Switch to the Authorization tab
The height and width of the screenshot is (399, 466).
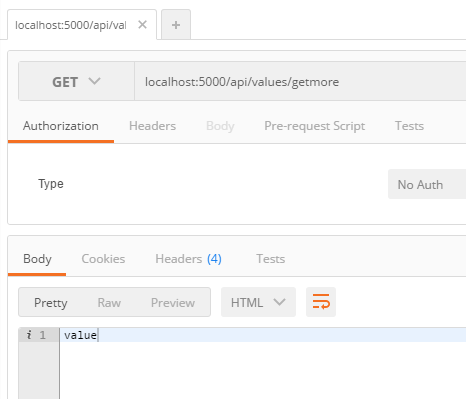click(x=61, y=126)
